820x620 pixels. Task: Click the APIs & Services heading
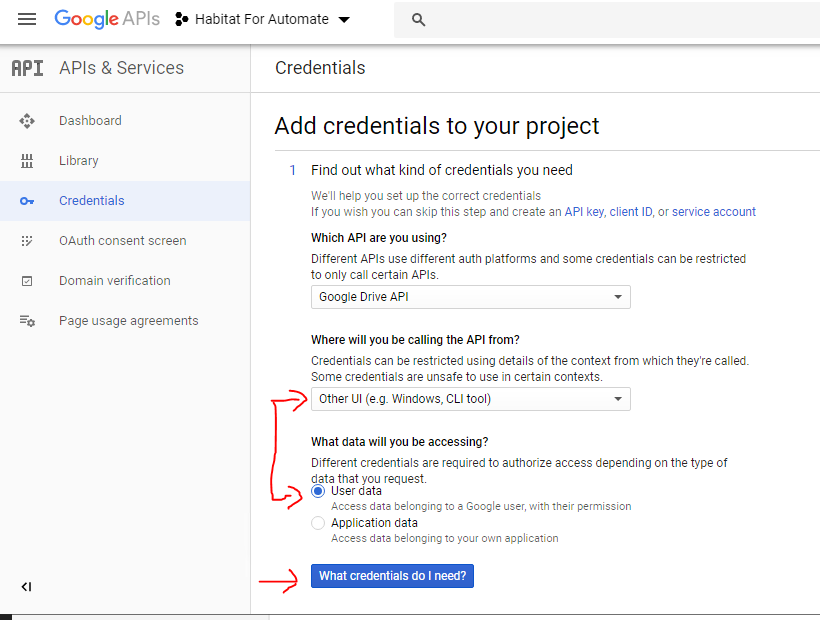pyautogui.click(x=121, y=68)
